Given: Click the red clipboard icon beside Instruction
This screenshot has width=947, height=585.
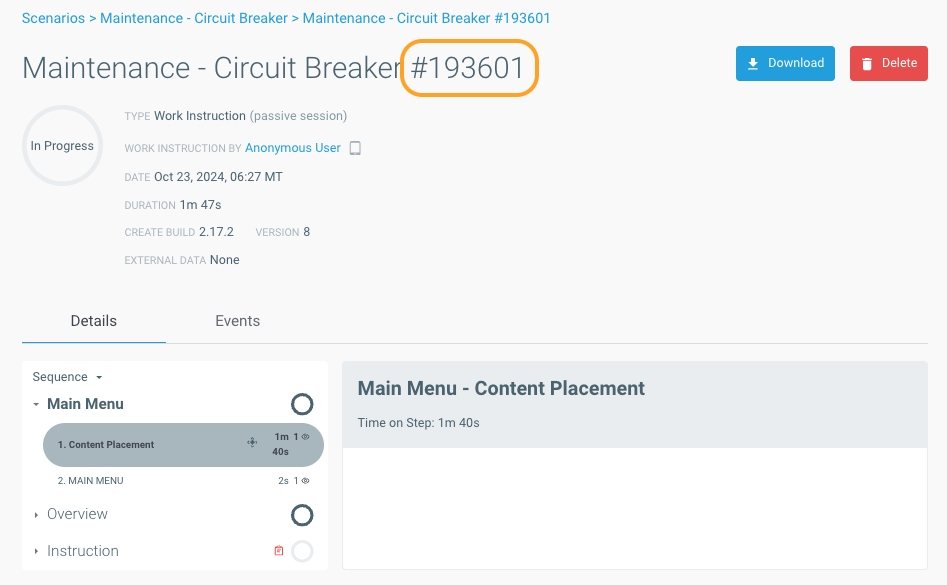Looking at the screenshot, I should [x=278, y=550].
